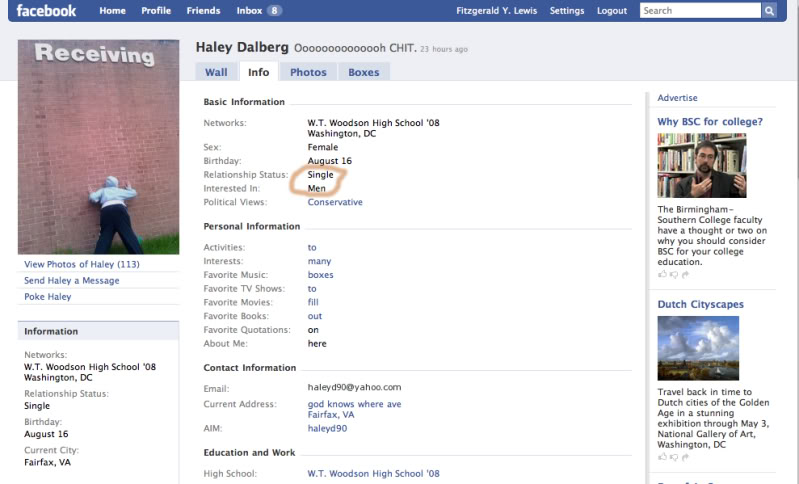Share the Dutch Cityscapes ad arrow icon
Screen dimensions: 799x484
(x=685, y=458)
